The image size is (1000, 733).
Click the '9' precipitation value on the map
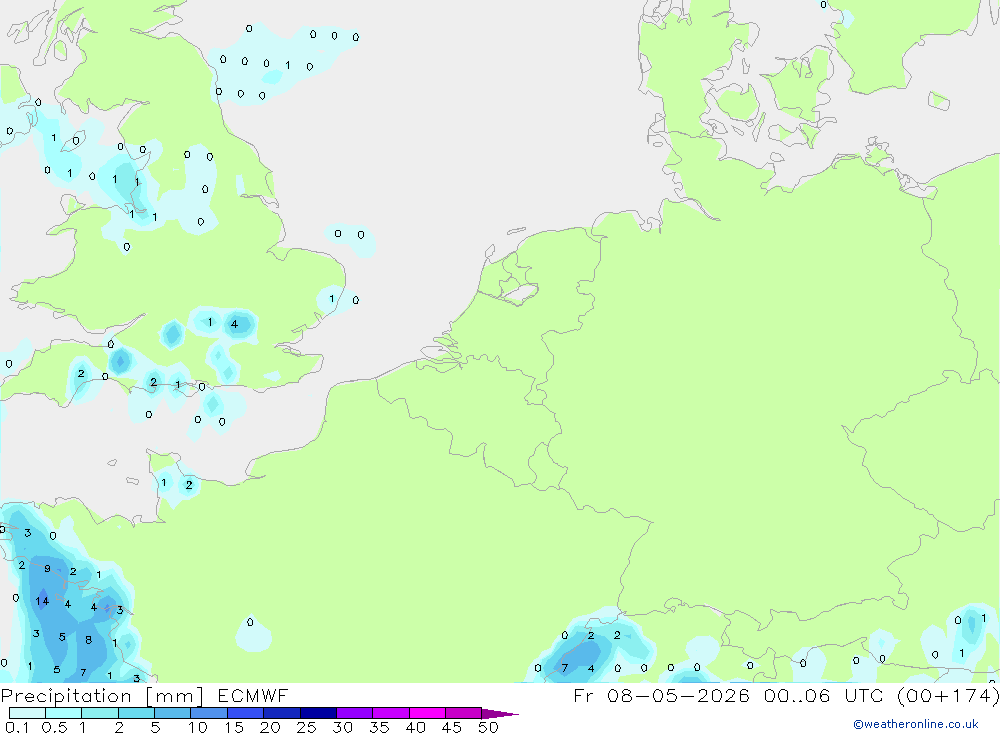tap(47, 568)
